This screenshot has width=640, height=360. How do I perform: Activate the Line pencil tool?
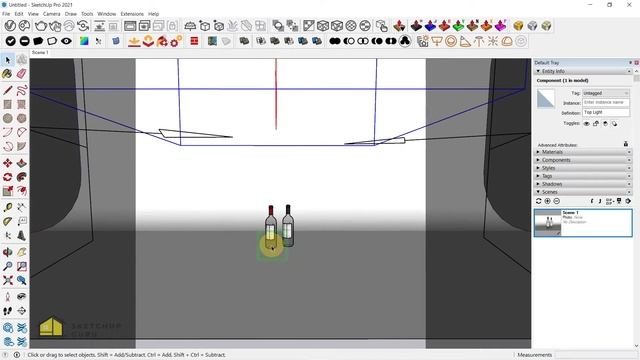click(7, 90)
